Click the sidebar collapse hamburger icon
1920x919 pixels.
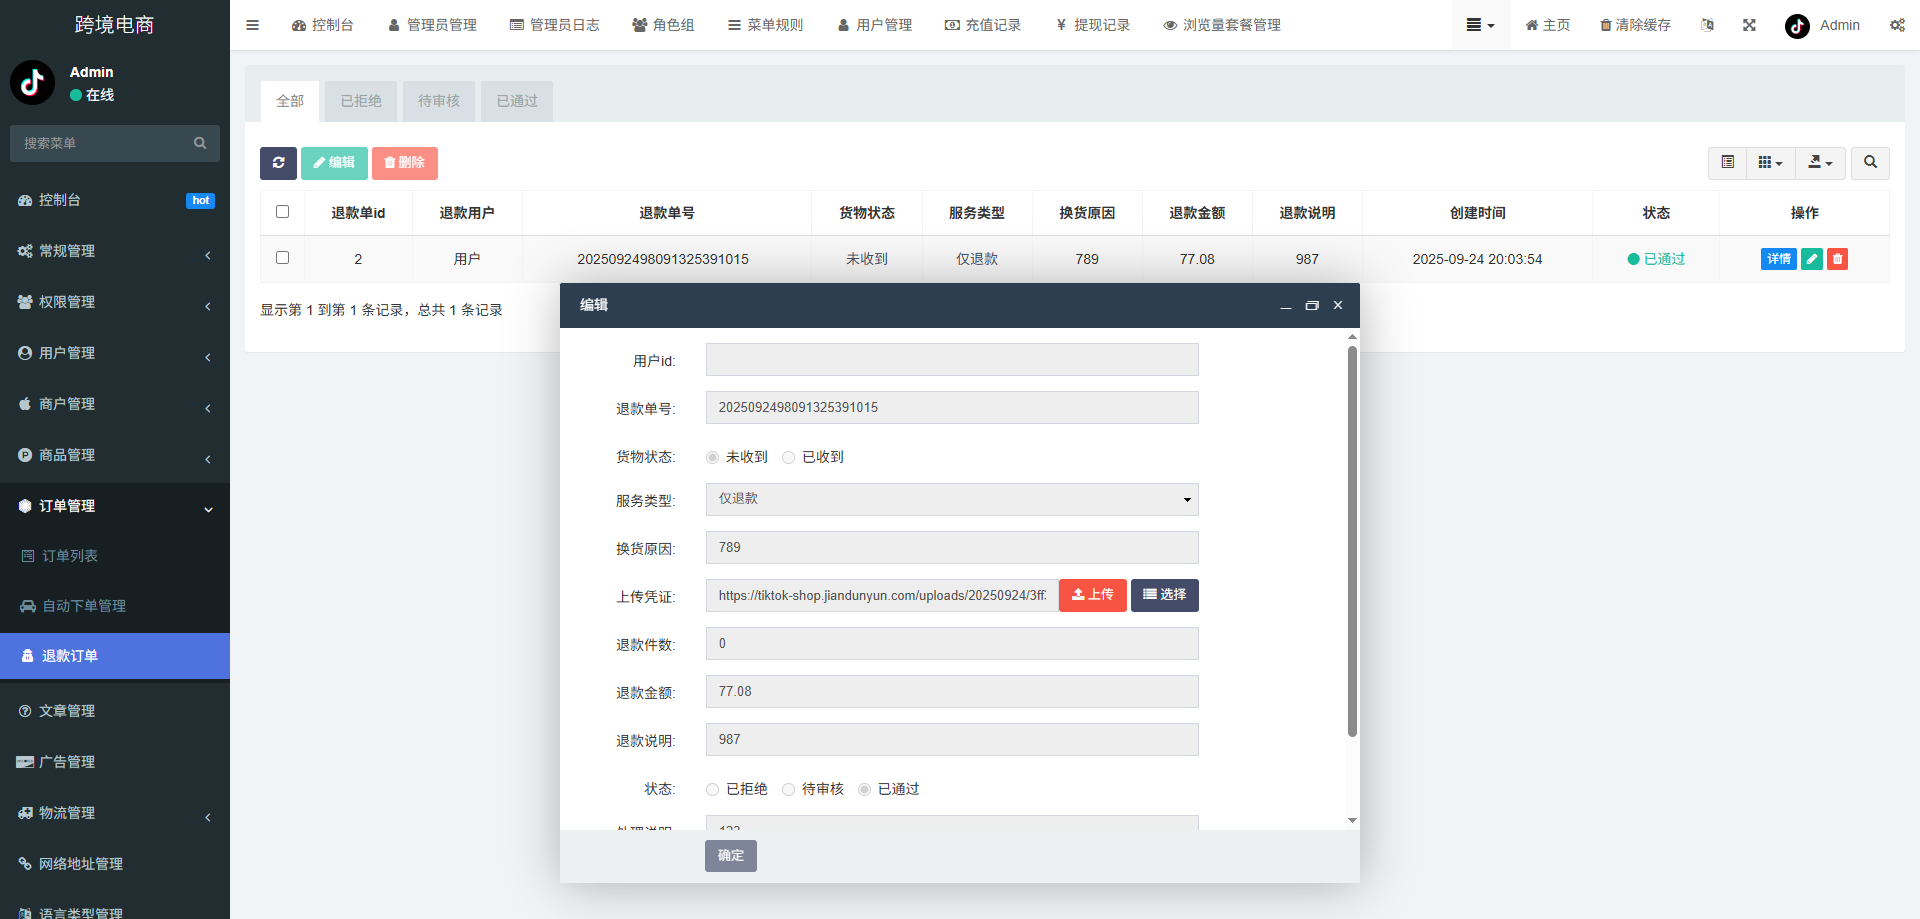[x=252, y=25]
